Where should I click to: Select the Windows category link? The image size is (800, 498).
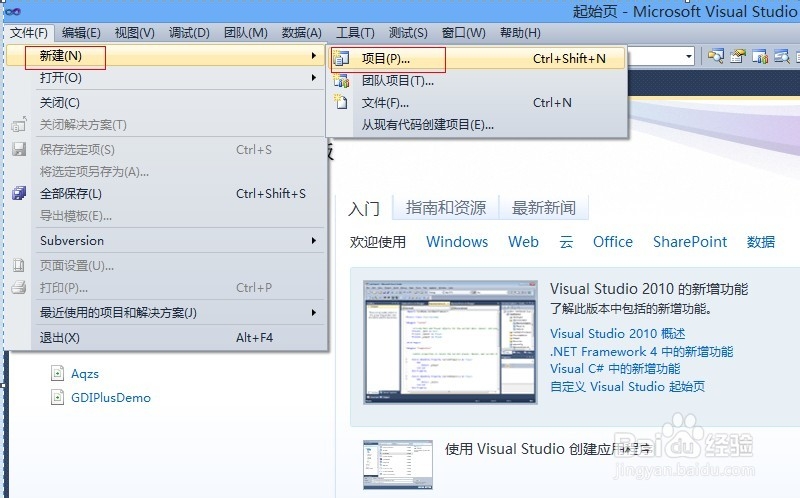coord(457,242)
